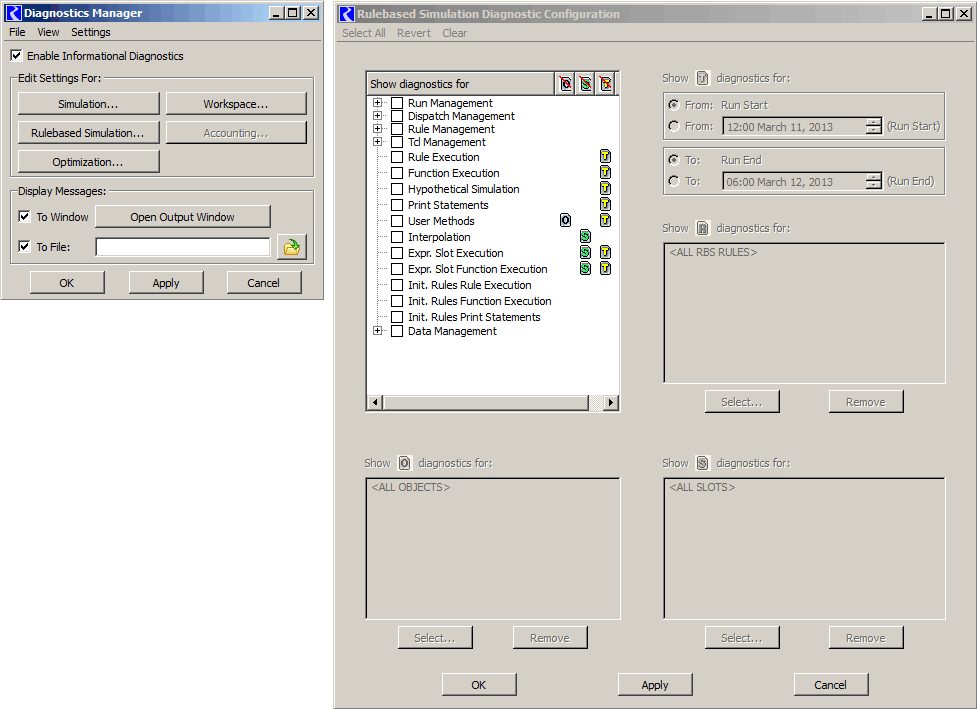Select From: Run Start radio button
Viewport: 977px width, 709px height.
pyautogui.click(x=674, y=105)
